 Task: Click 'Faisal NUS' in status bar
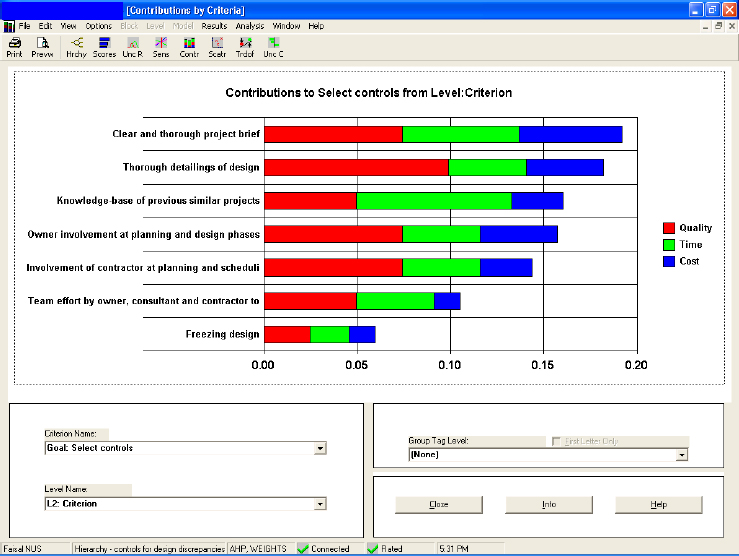click(x=22, y=549)
